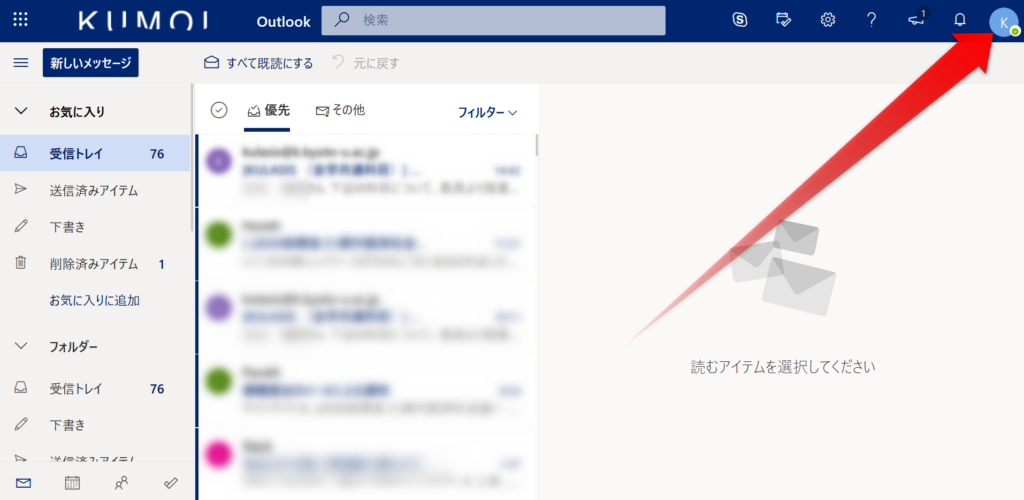Viewport: 1024px width, 500px height.
Task: Toggle the select-all circle checkbox
Action: [x=219, y=110]
